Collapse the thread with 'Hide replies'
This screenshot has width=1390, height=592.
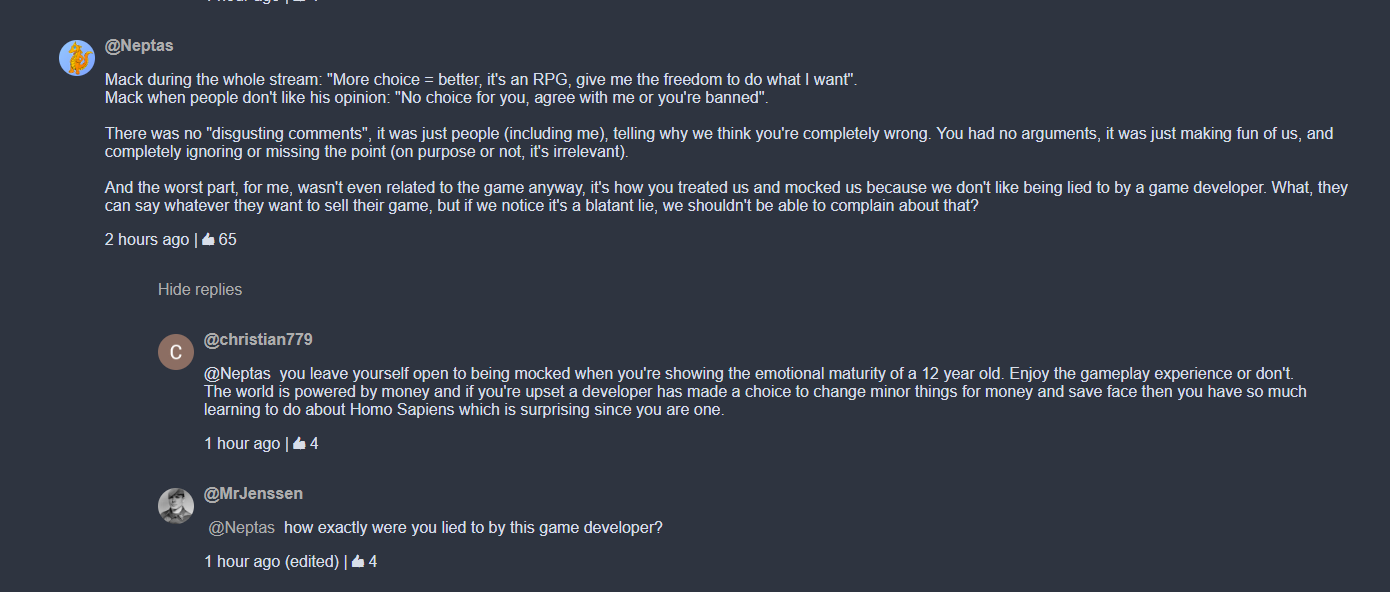pyautogui.click(x=200, y=289)
